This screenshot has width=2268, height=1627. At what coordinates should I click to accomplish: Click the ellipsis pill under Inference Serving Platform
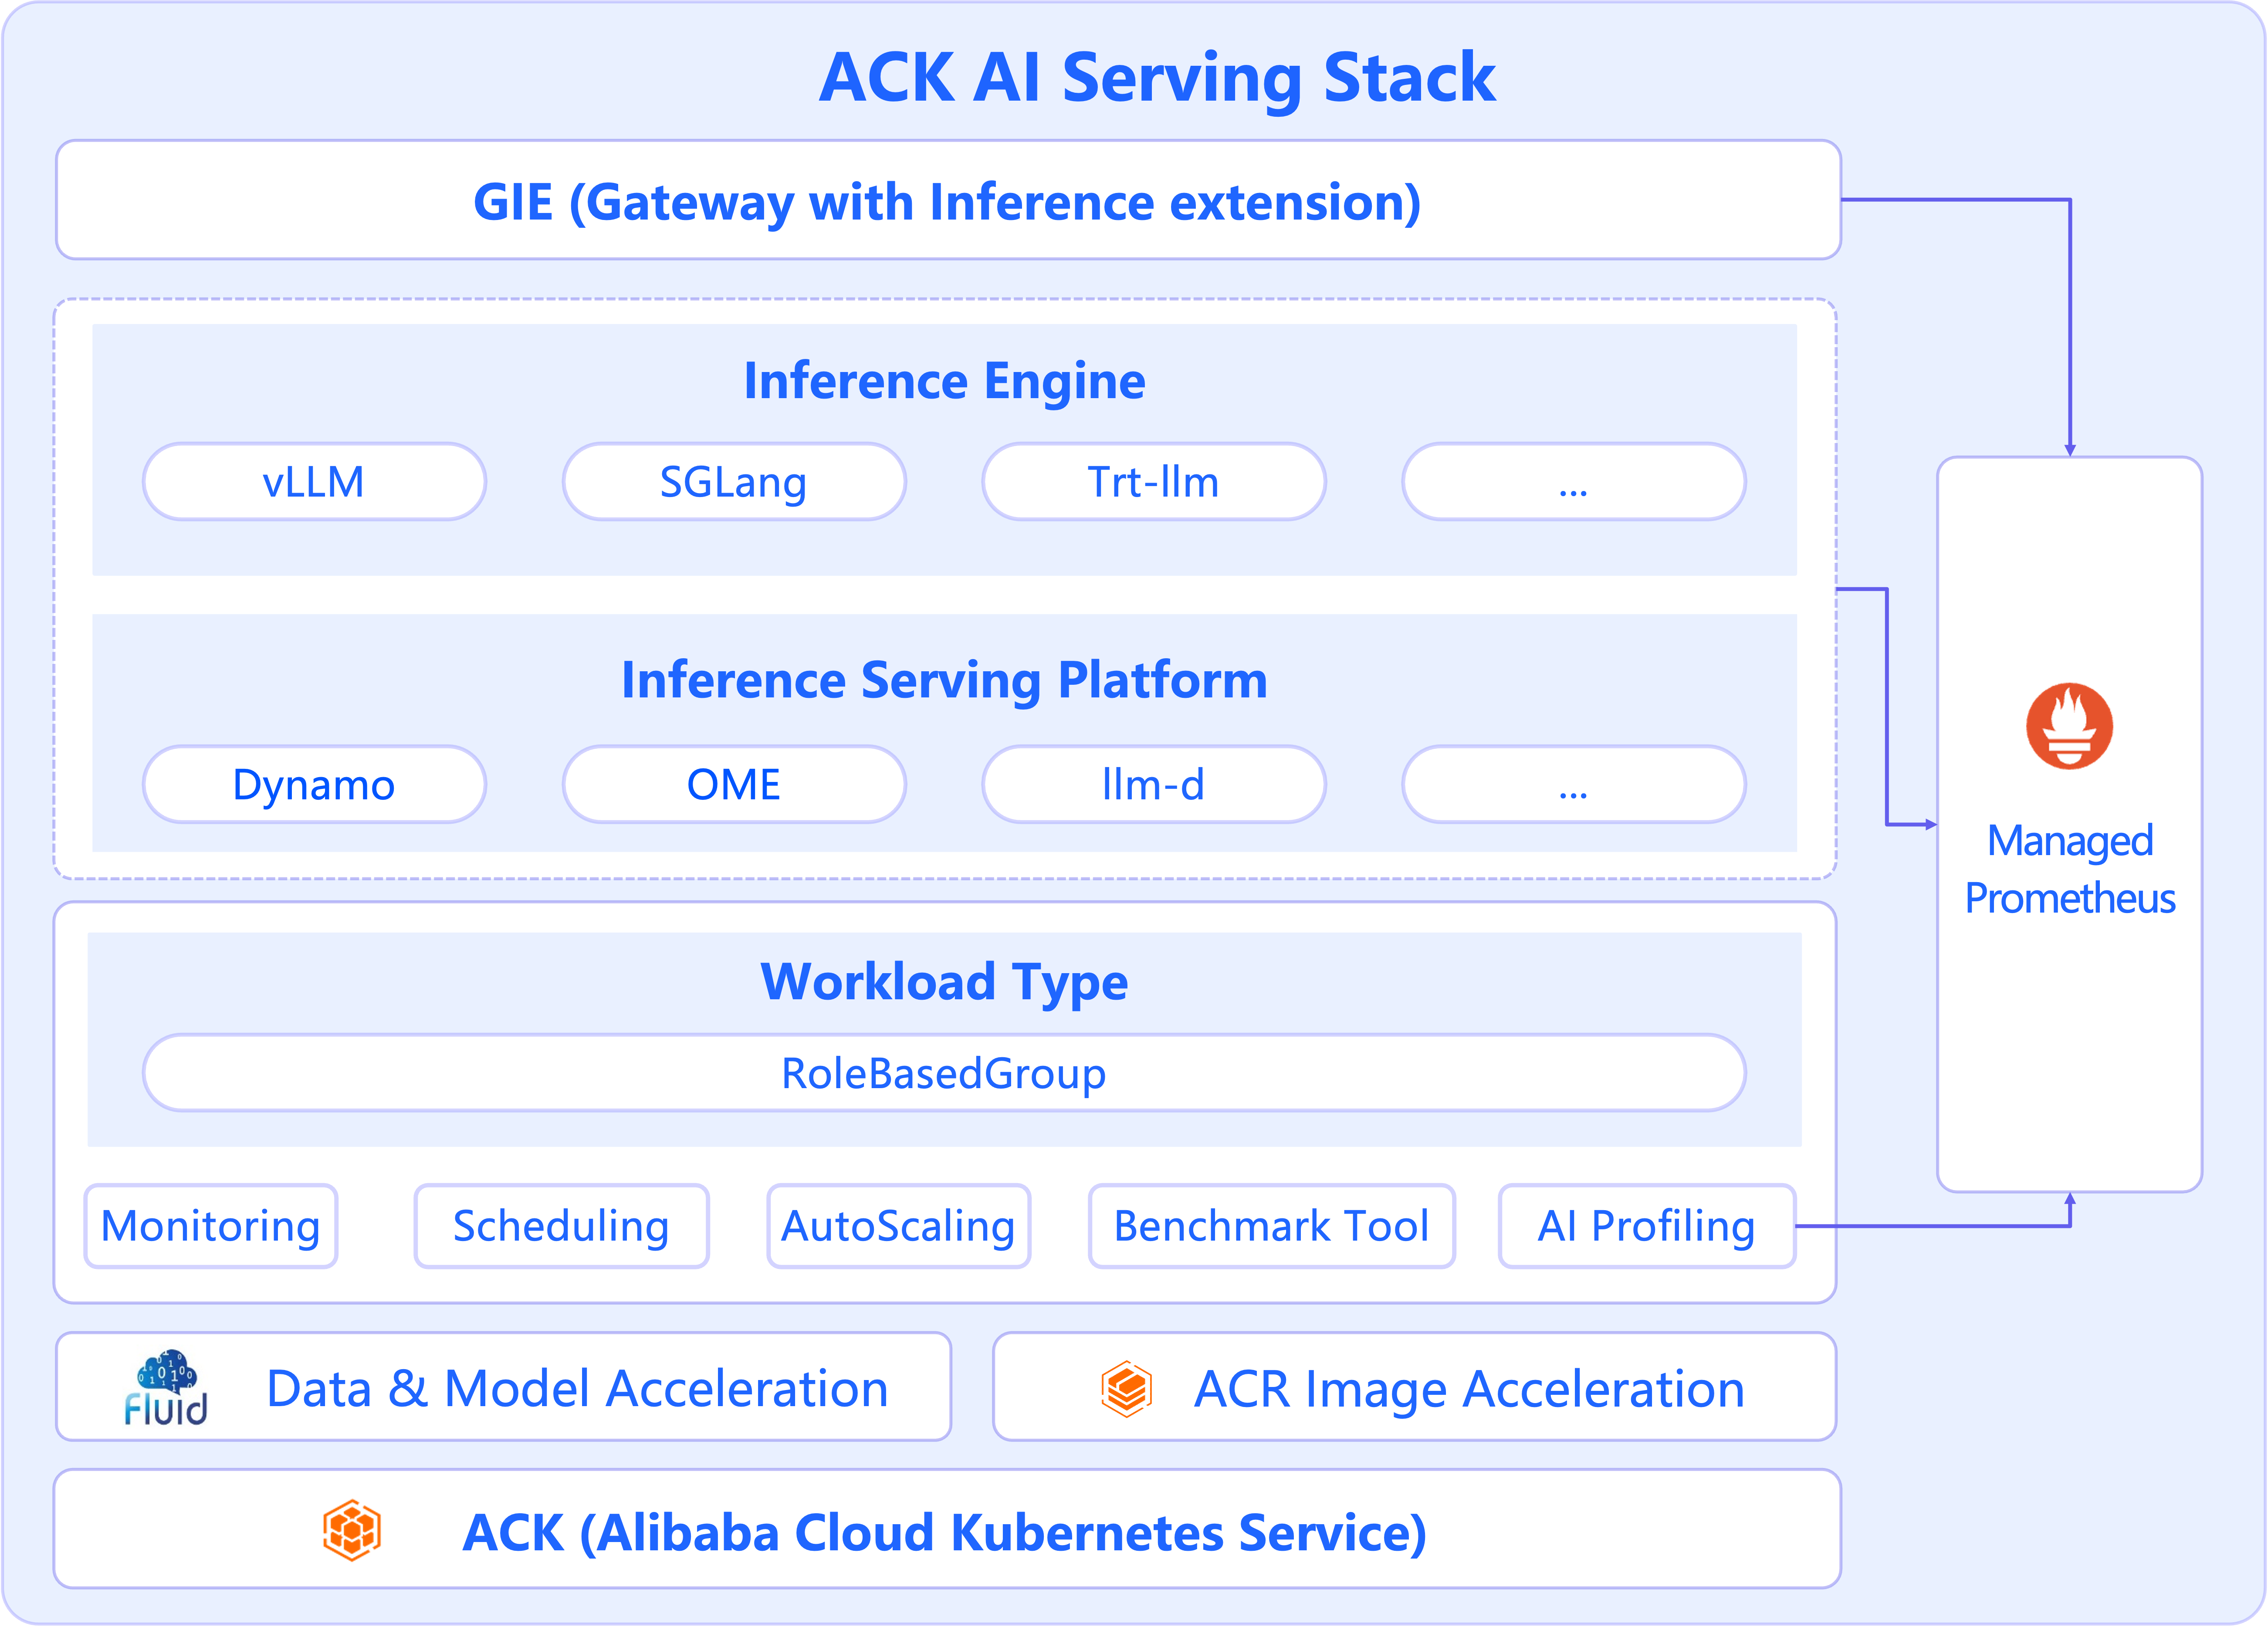[x=1573, y=785]
